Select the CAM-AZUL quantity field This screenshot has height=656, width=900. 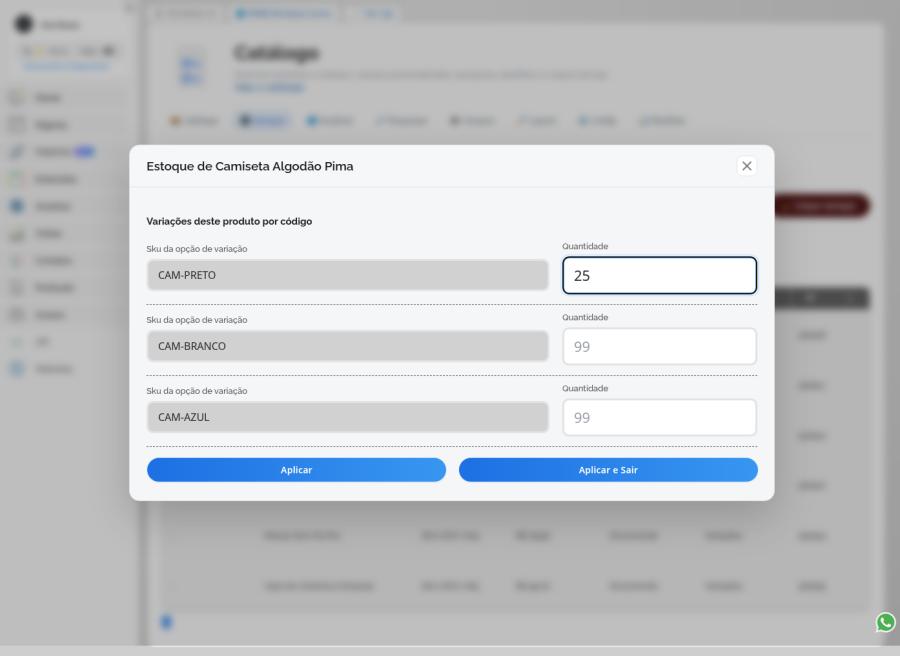click(660, 417)
